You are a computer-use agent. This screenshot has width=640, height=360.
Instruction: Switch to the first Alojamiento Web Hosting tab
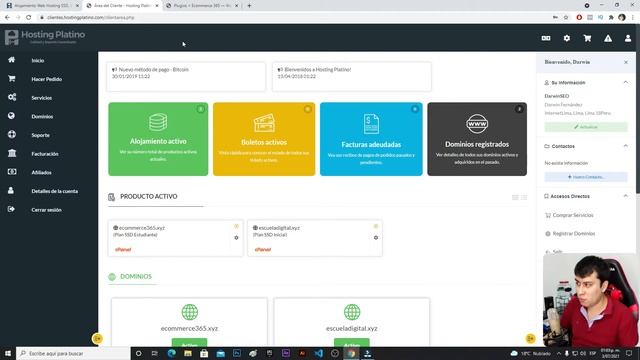pos(42,6)
